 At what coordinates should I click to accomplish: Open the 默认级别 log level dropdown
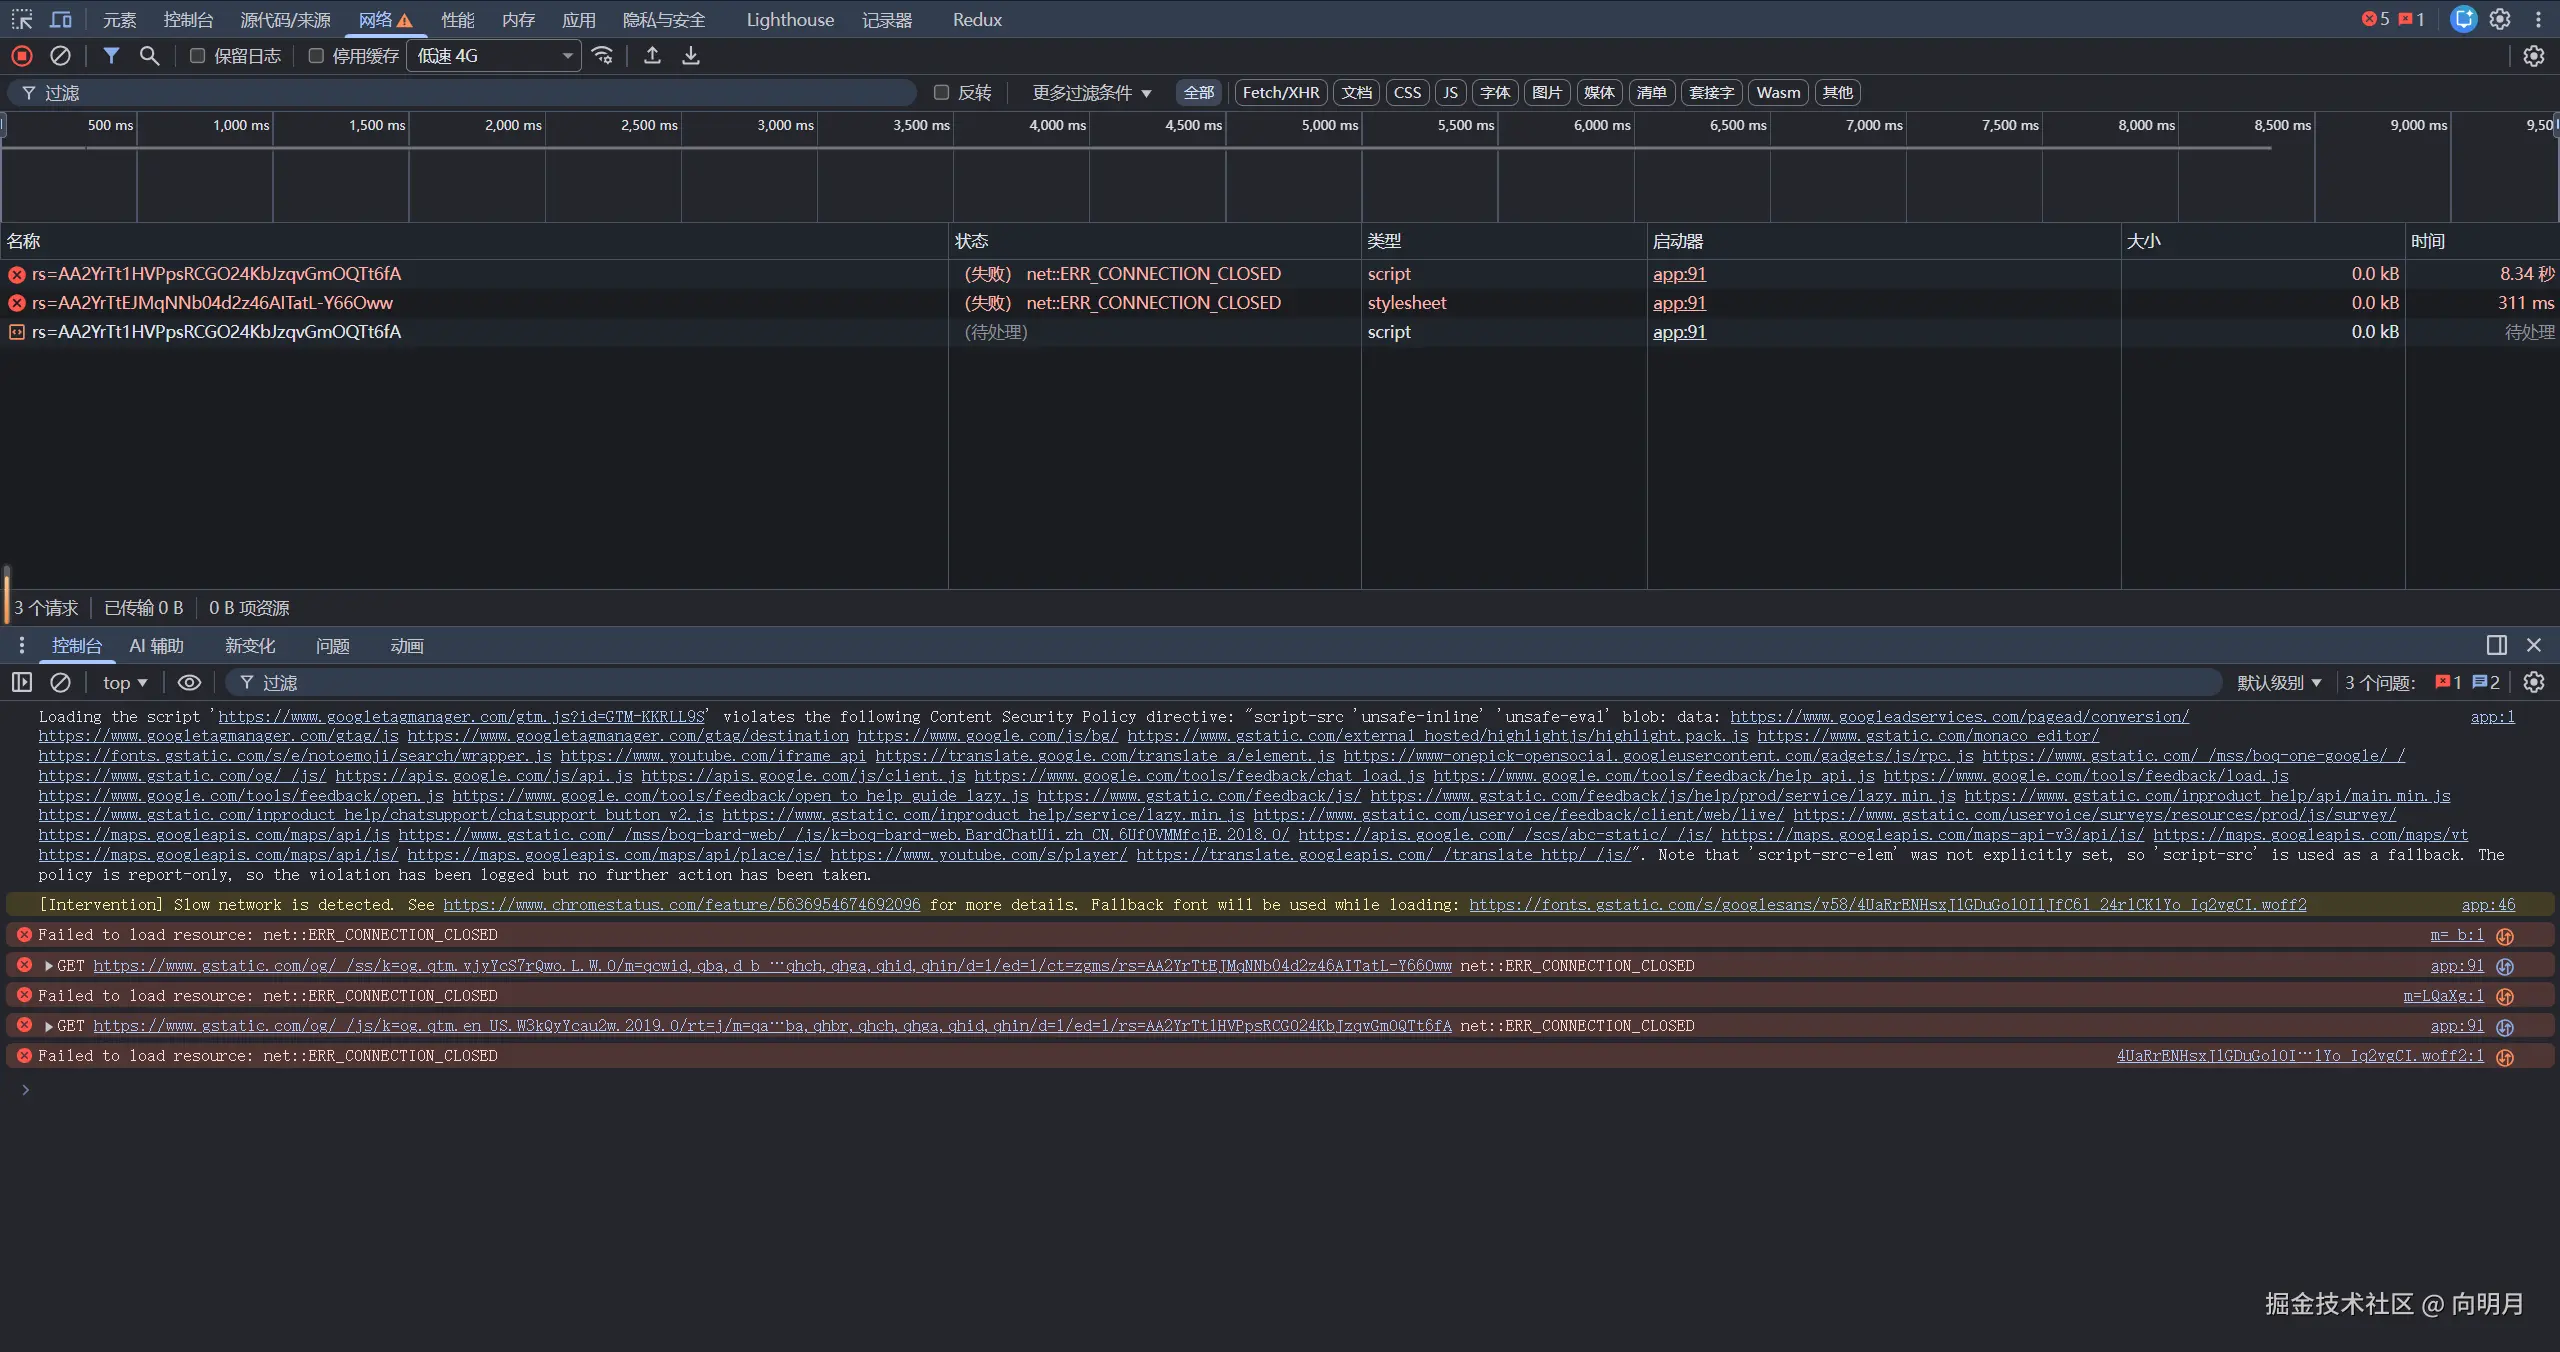pos(2279,683)
